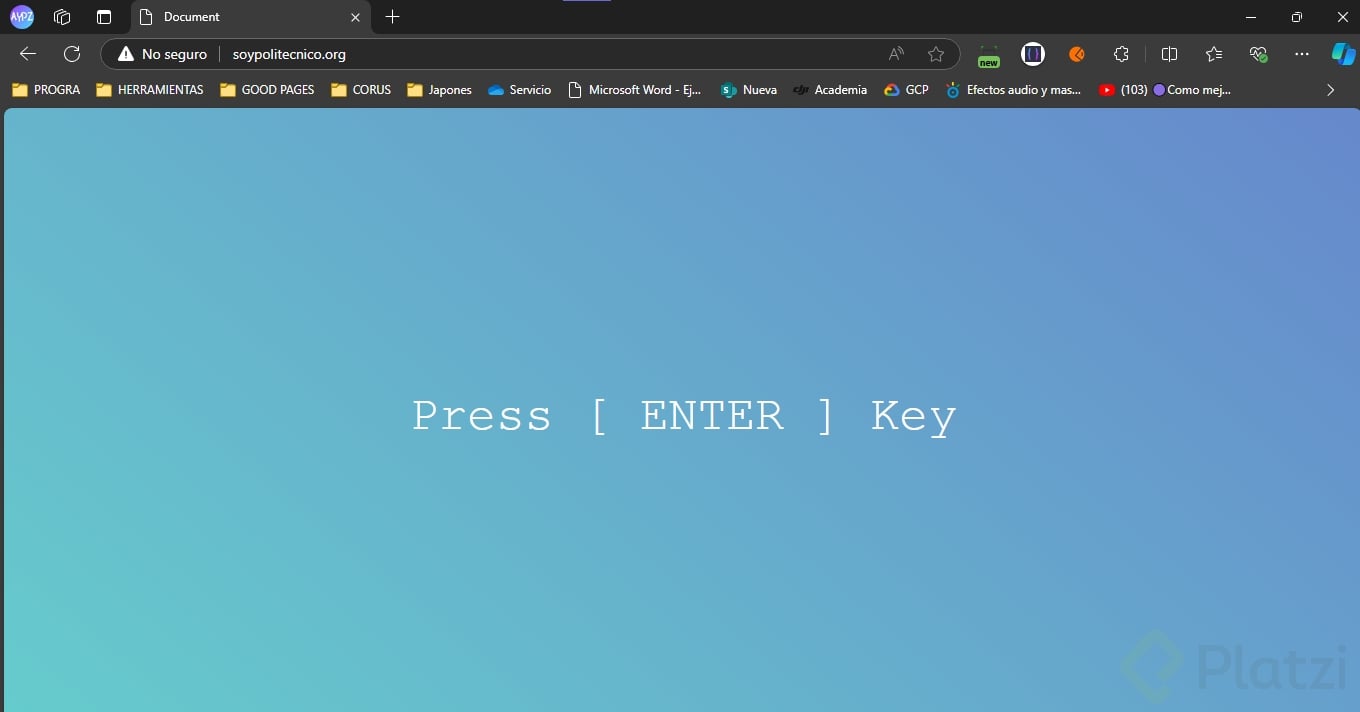Click the No seguro security warning

tap(162, 54)
